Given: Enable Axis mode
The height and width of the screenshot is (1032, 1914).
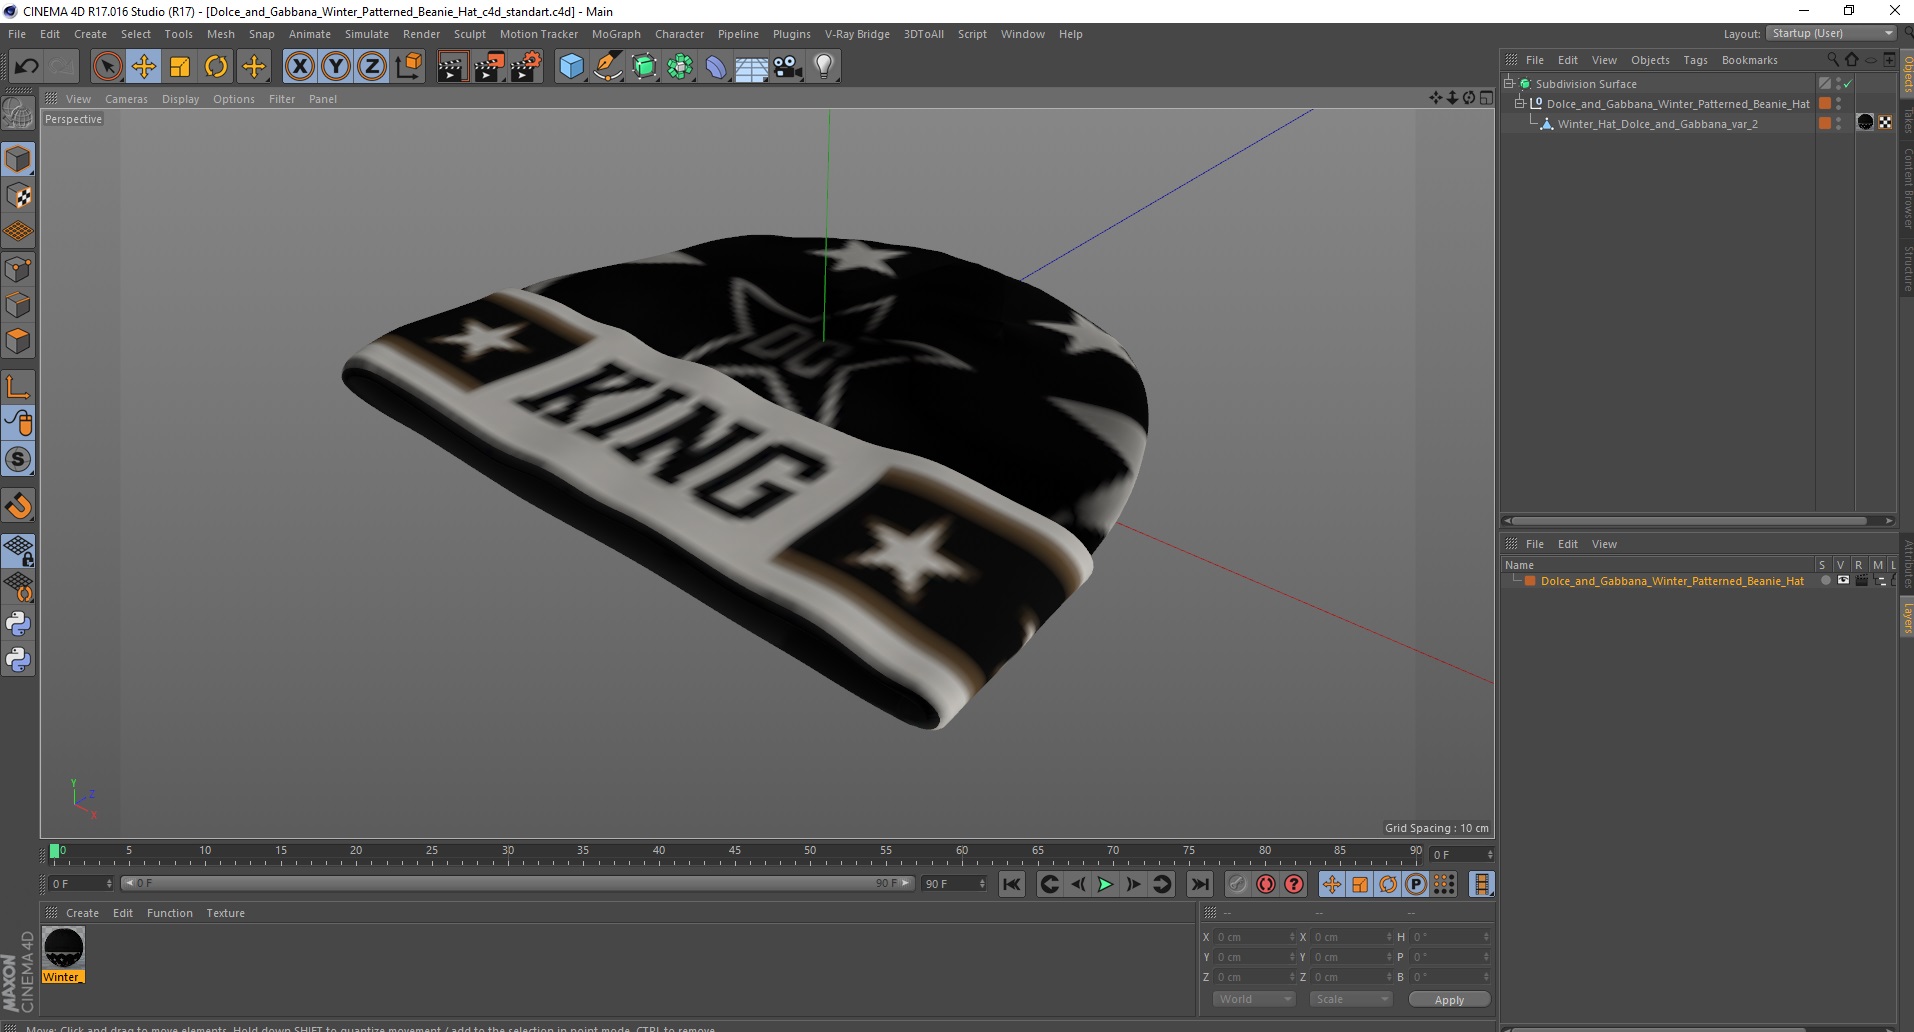Looking at the screenshot, I should click(18, 387).
